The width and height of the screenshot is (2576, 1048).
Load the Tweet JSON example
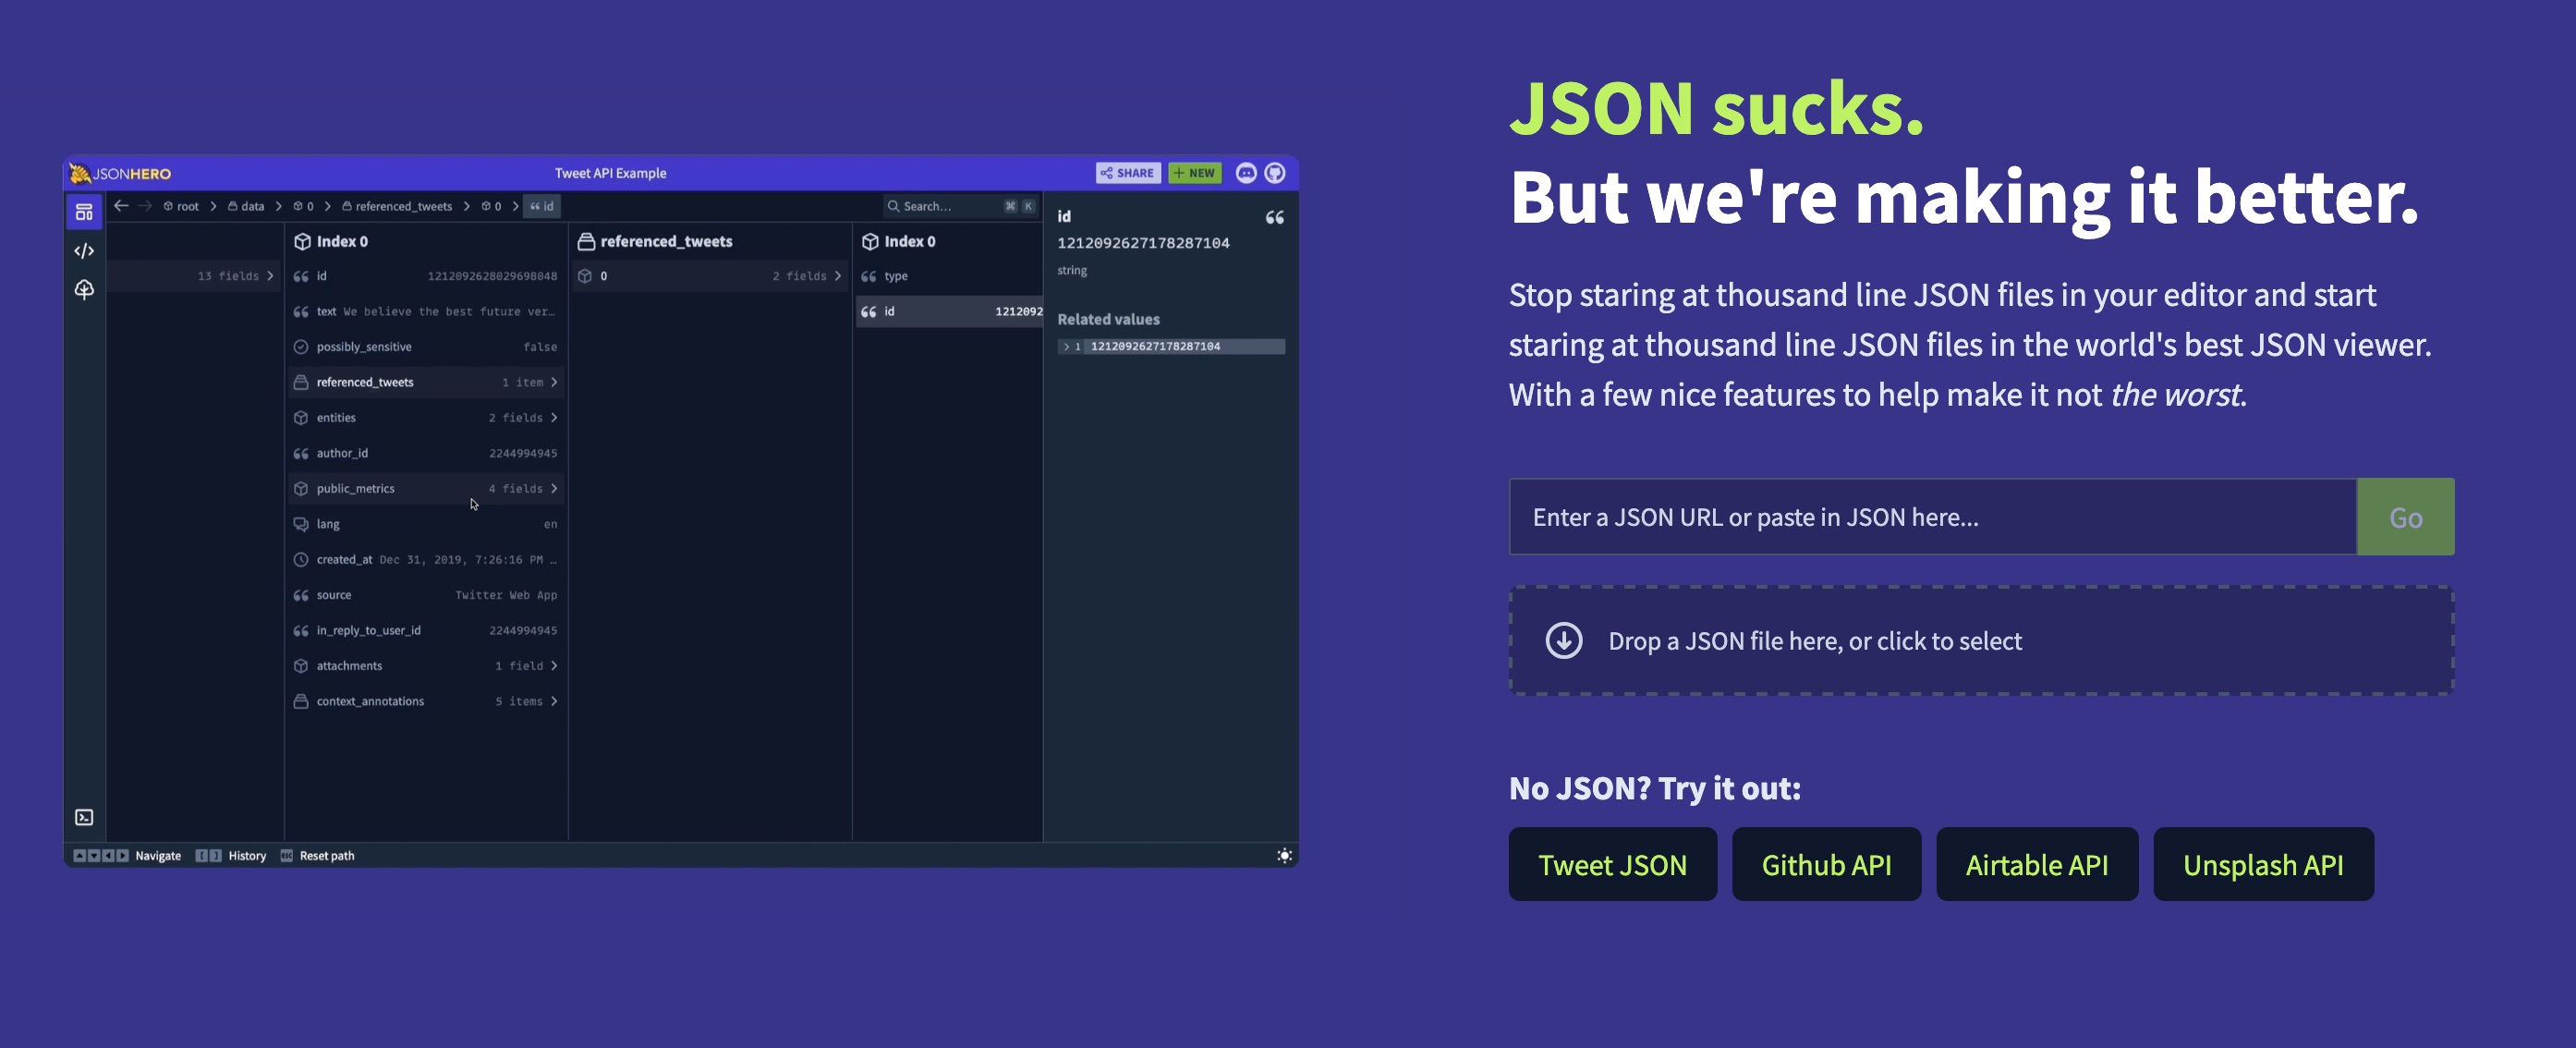pyautogui.click(x=1612, y=864)
